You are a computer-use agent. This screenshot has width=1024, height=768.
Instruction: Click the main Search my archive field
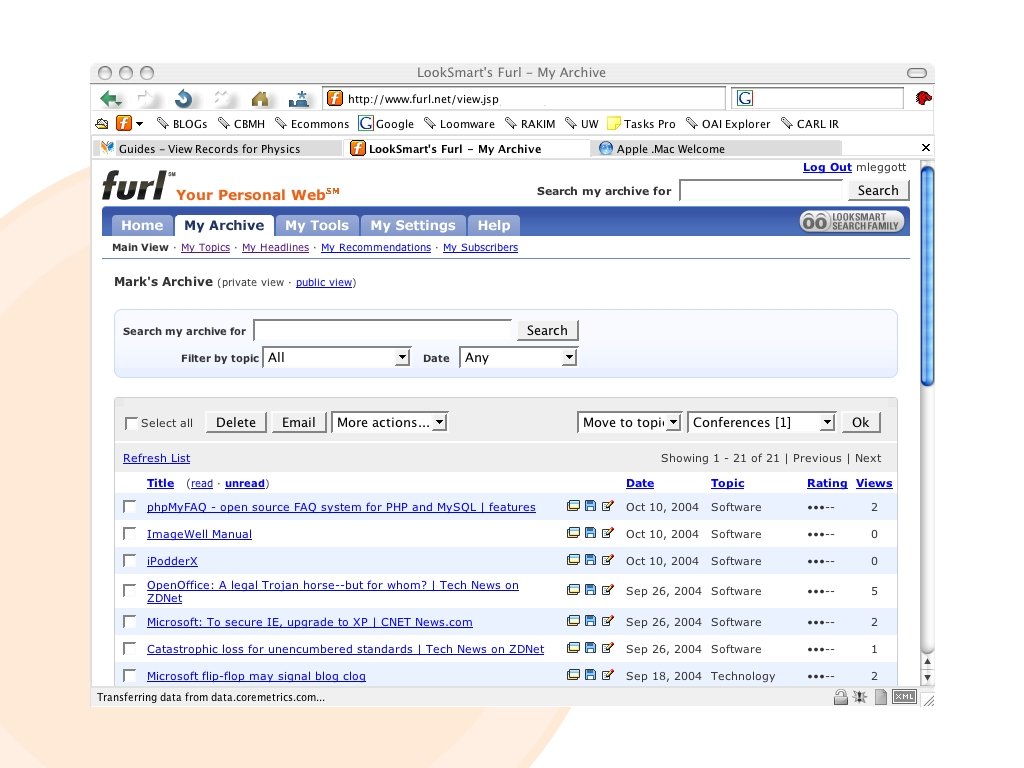[x=383, y=330]
